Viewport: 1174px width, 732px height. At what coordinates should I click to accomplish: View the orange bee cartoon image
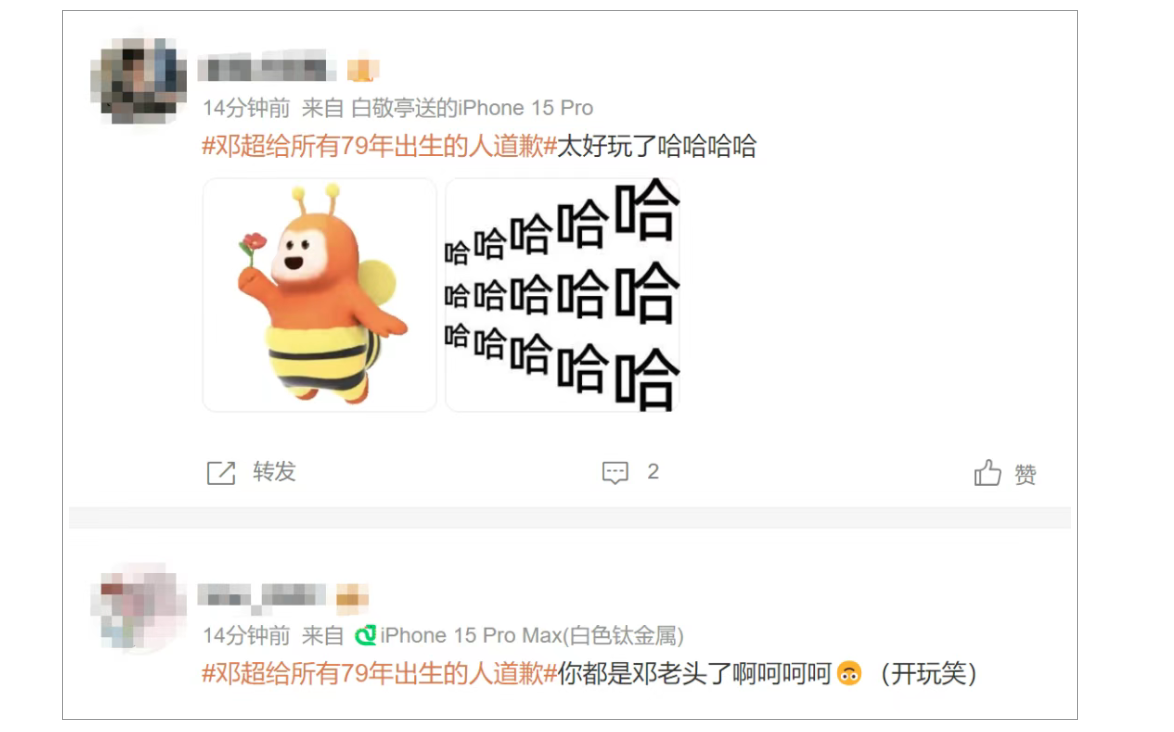[320, 295]
